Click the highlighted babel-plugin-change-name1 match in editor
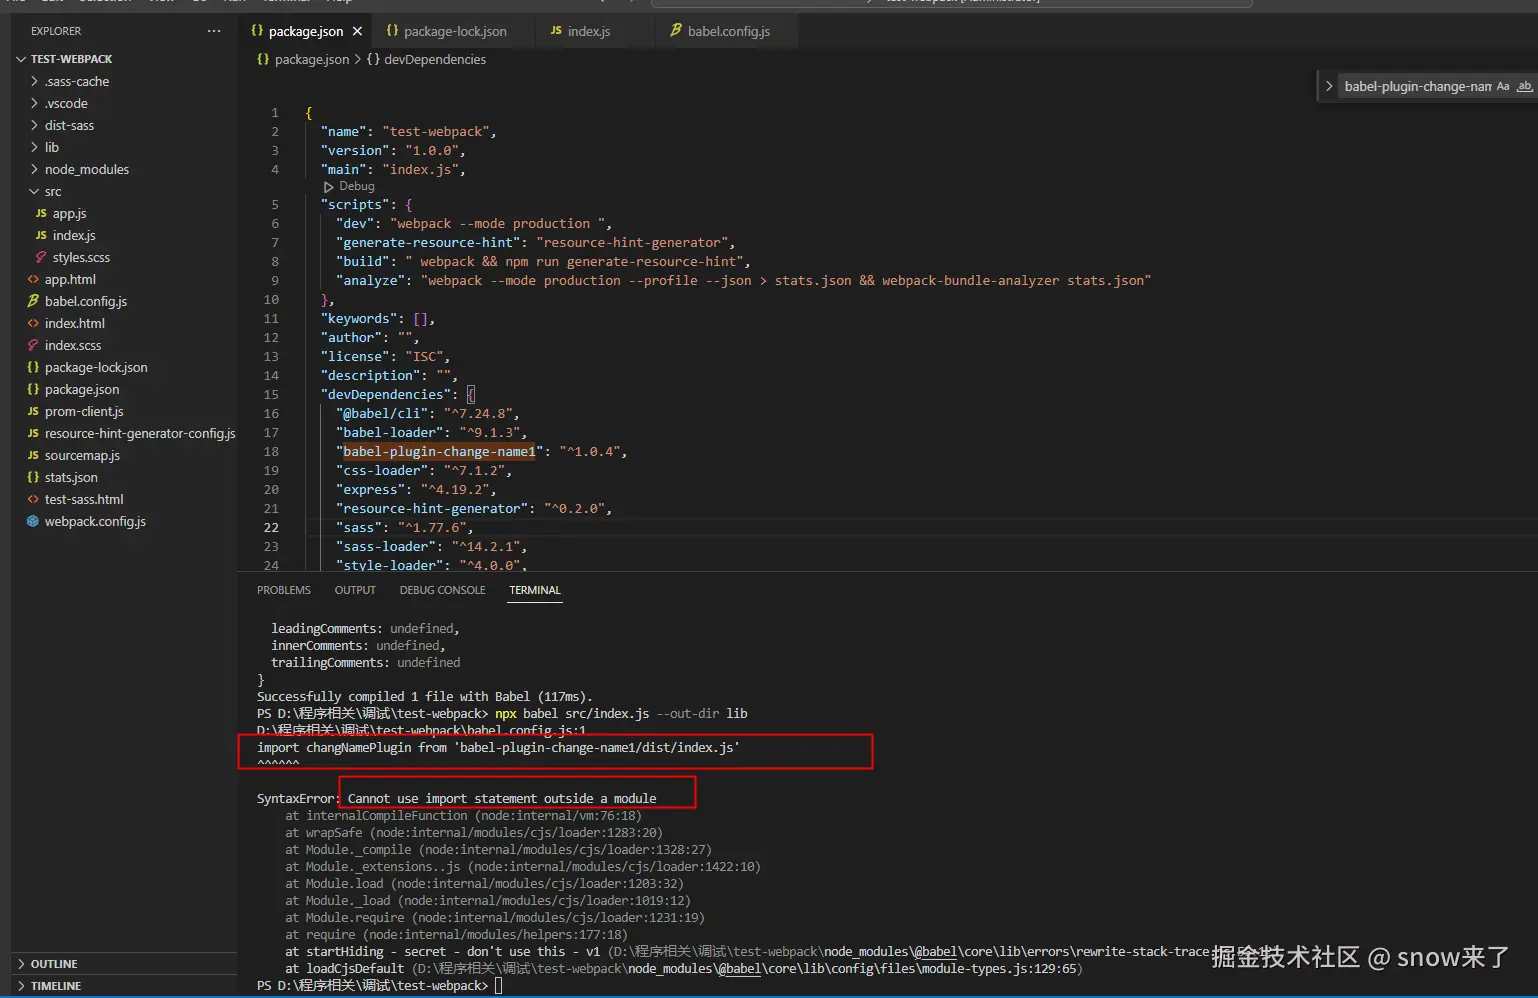This screenshot has width=1538, height=998. (439, 452)
